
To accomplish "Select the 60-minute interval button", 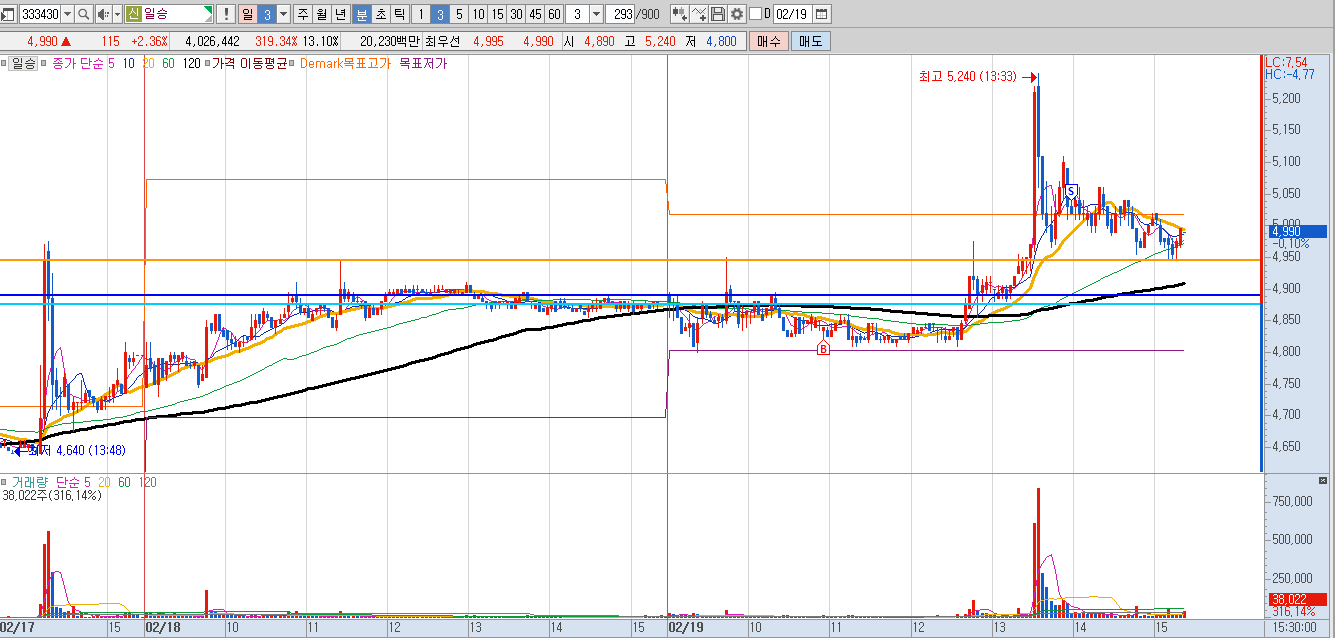I will pos(554,14).
